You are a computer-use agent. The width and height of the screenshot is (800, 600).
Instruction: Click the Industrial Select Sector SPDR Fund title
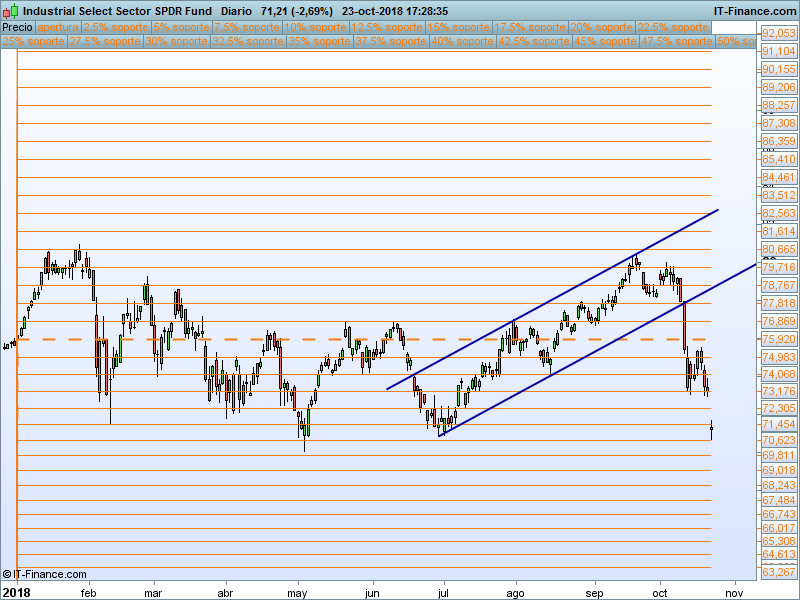(x=117, y=11)
